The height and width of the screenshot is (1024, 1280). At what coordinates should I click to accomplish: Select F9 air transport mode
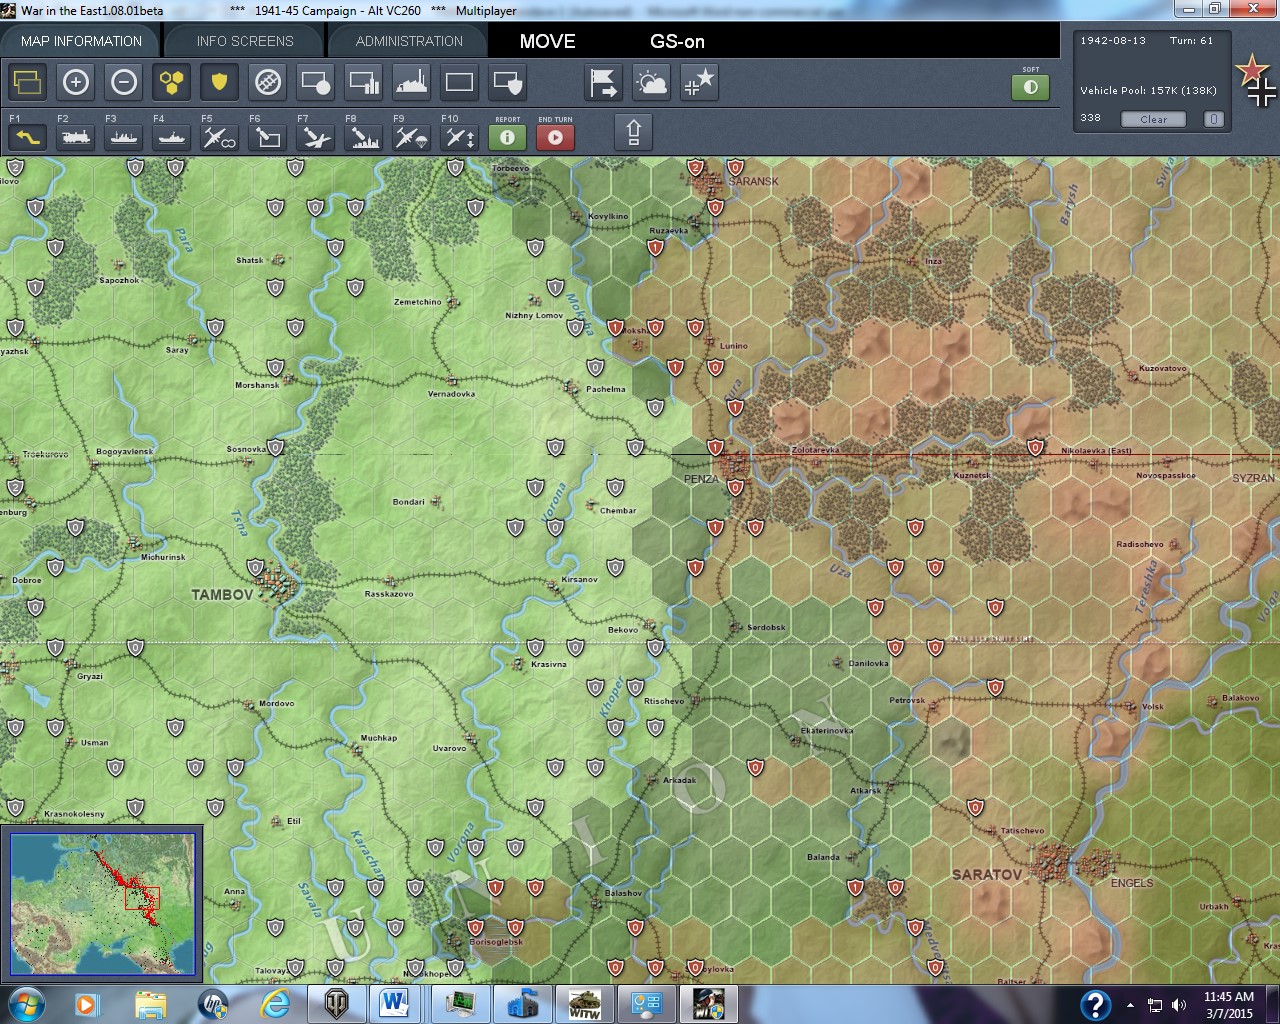412,137
